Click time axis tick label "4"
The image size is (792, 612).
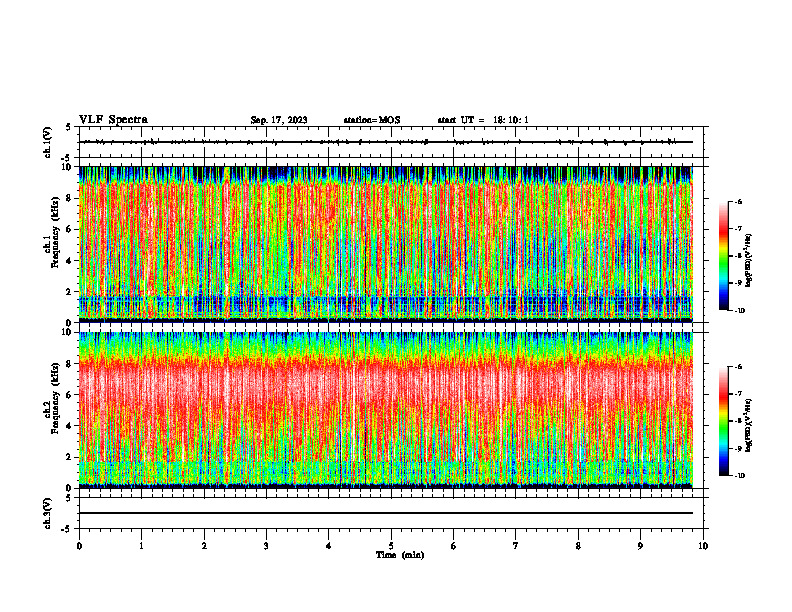pyautogui.click(x=329, y=546)
